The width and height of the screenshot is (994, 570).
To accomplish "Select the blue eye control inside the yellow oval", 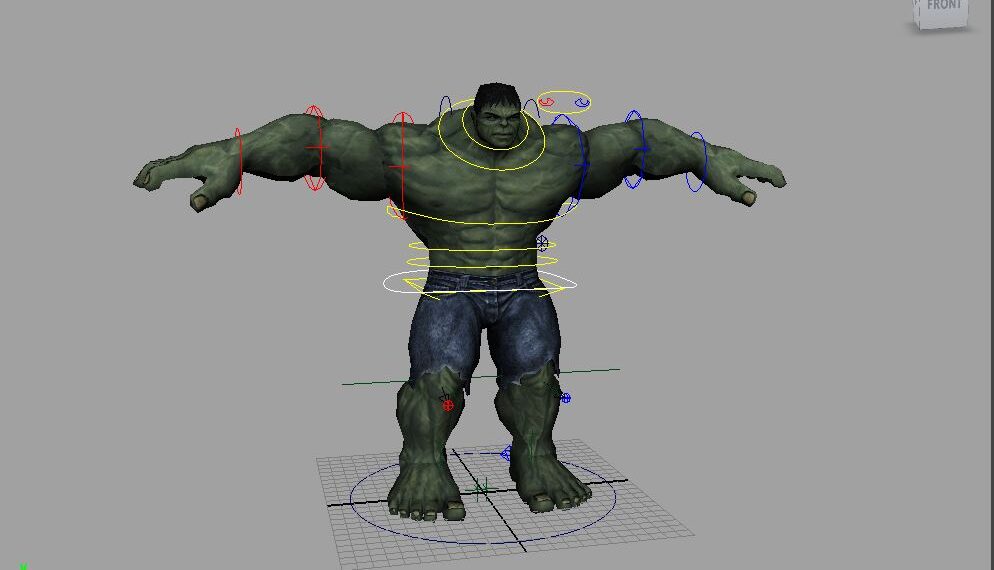I will pyautogui.click(x=582, y=102).
